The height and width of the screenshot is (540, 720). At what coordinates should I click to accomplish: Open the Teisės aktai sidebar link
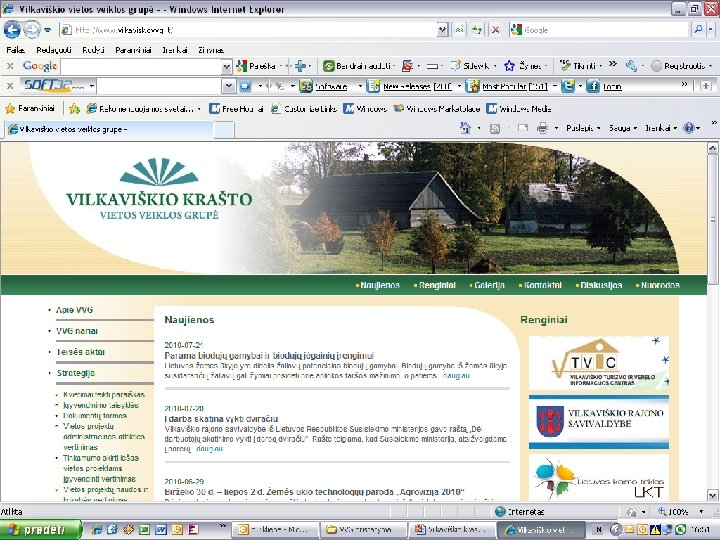pyautogui.click(x=81, y=352)
